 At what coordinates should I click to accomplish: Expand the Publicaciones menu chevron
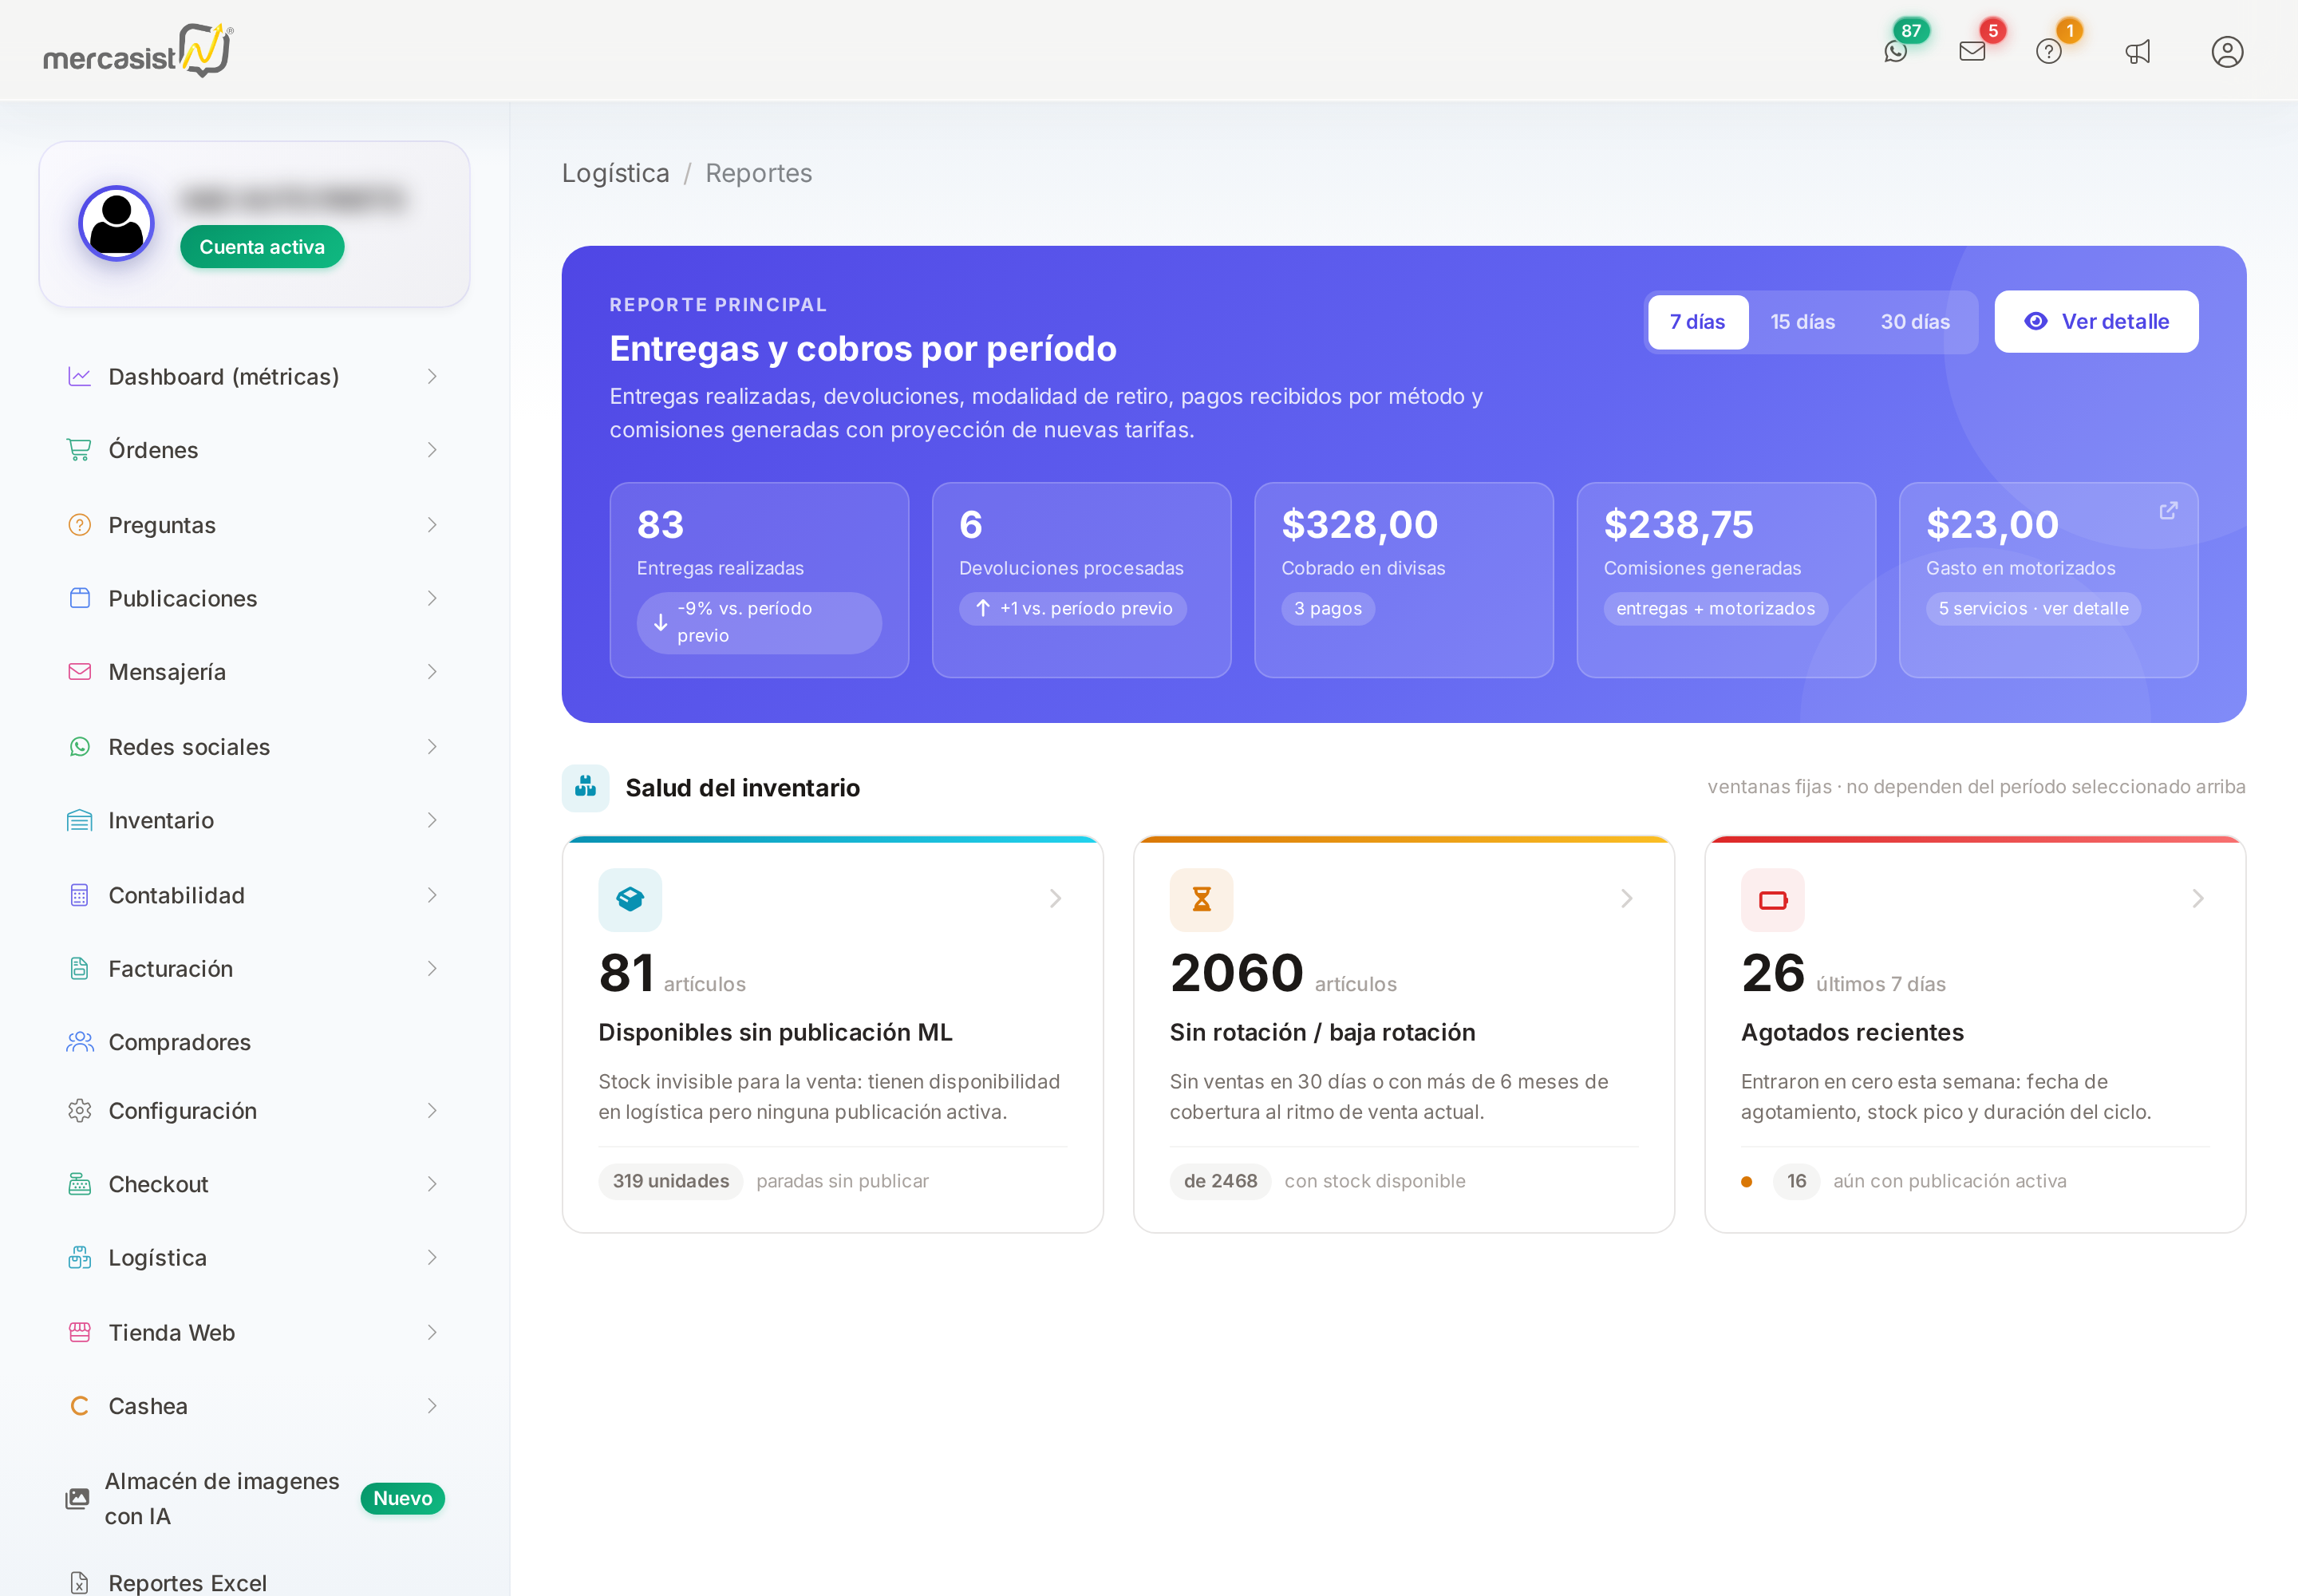tap(432, 598)
